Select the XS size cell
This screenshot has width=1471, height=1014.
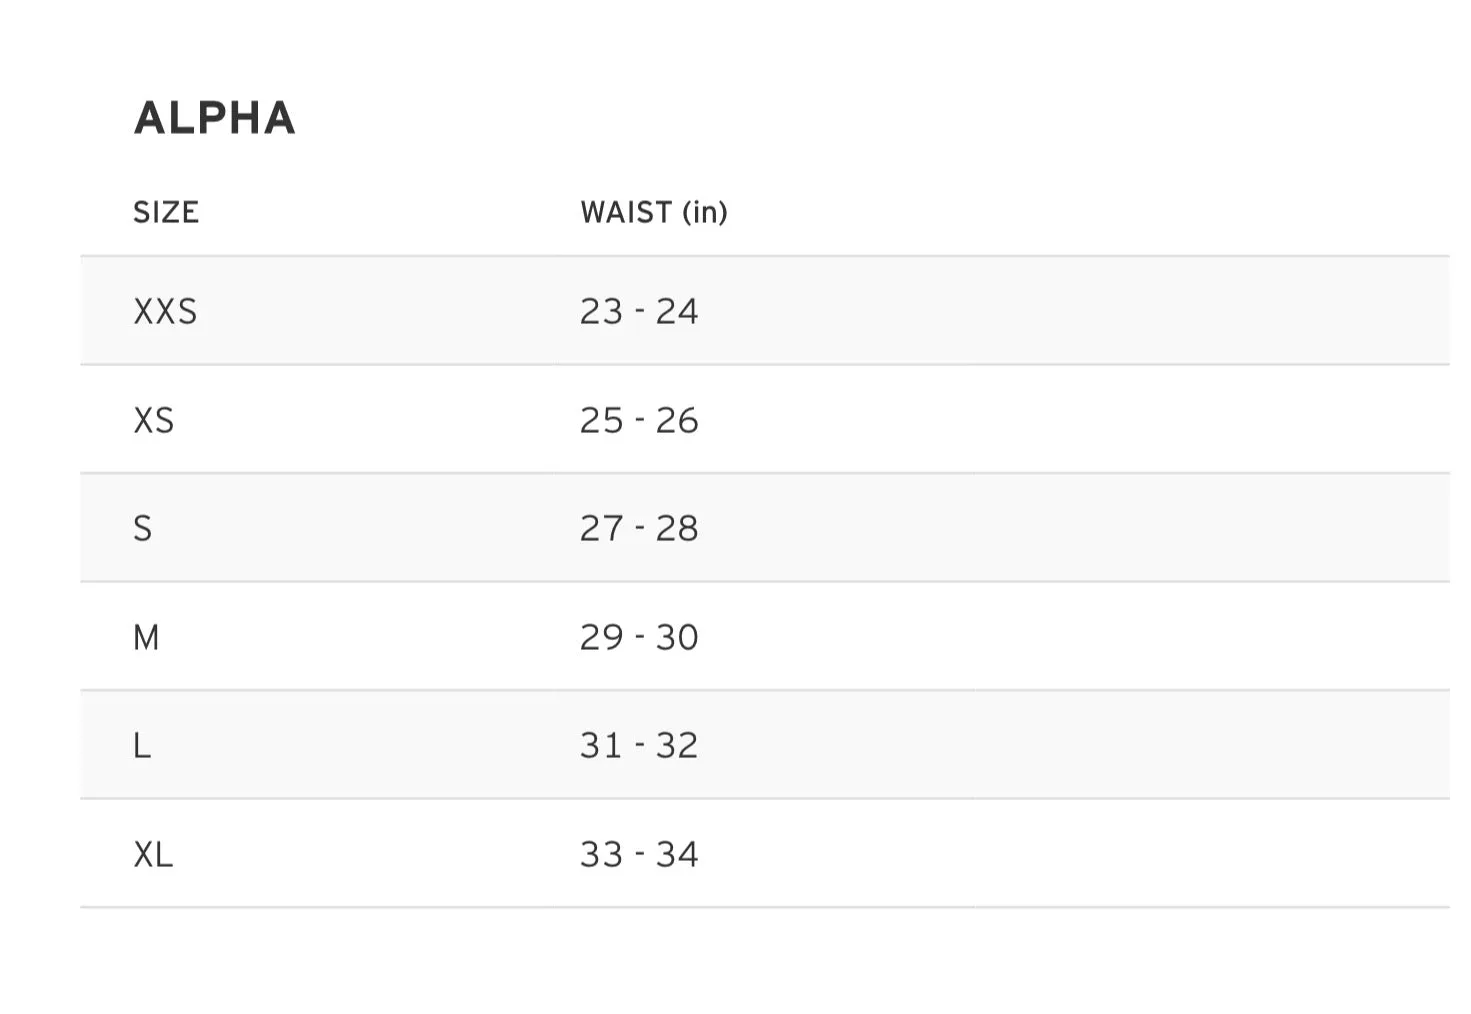(x=154, y=420)
